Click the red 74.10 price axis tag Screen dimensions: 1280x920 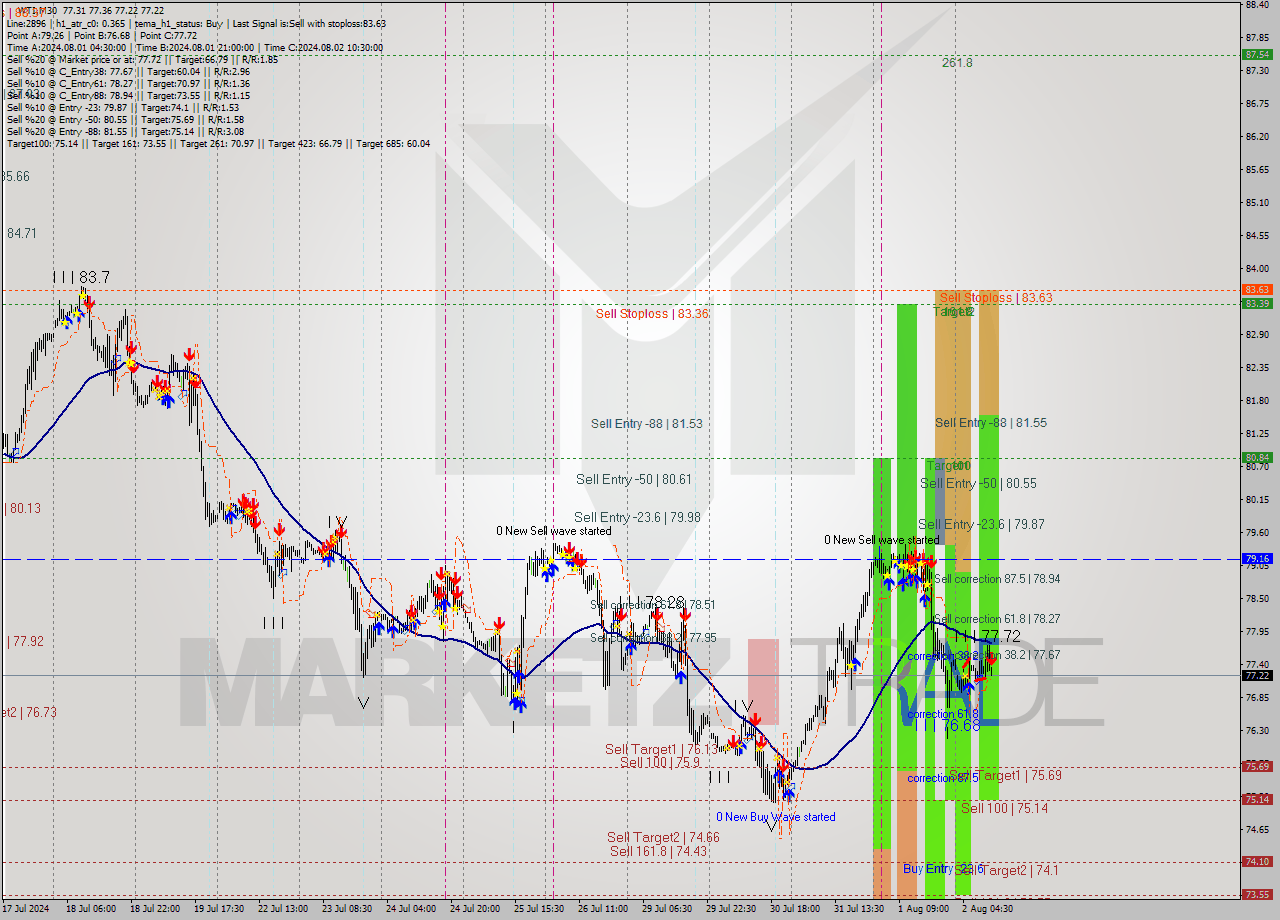1256,862
